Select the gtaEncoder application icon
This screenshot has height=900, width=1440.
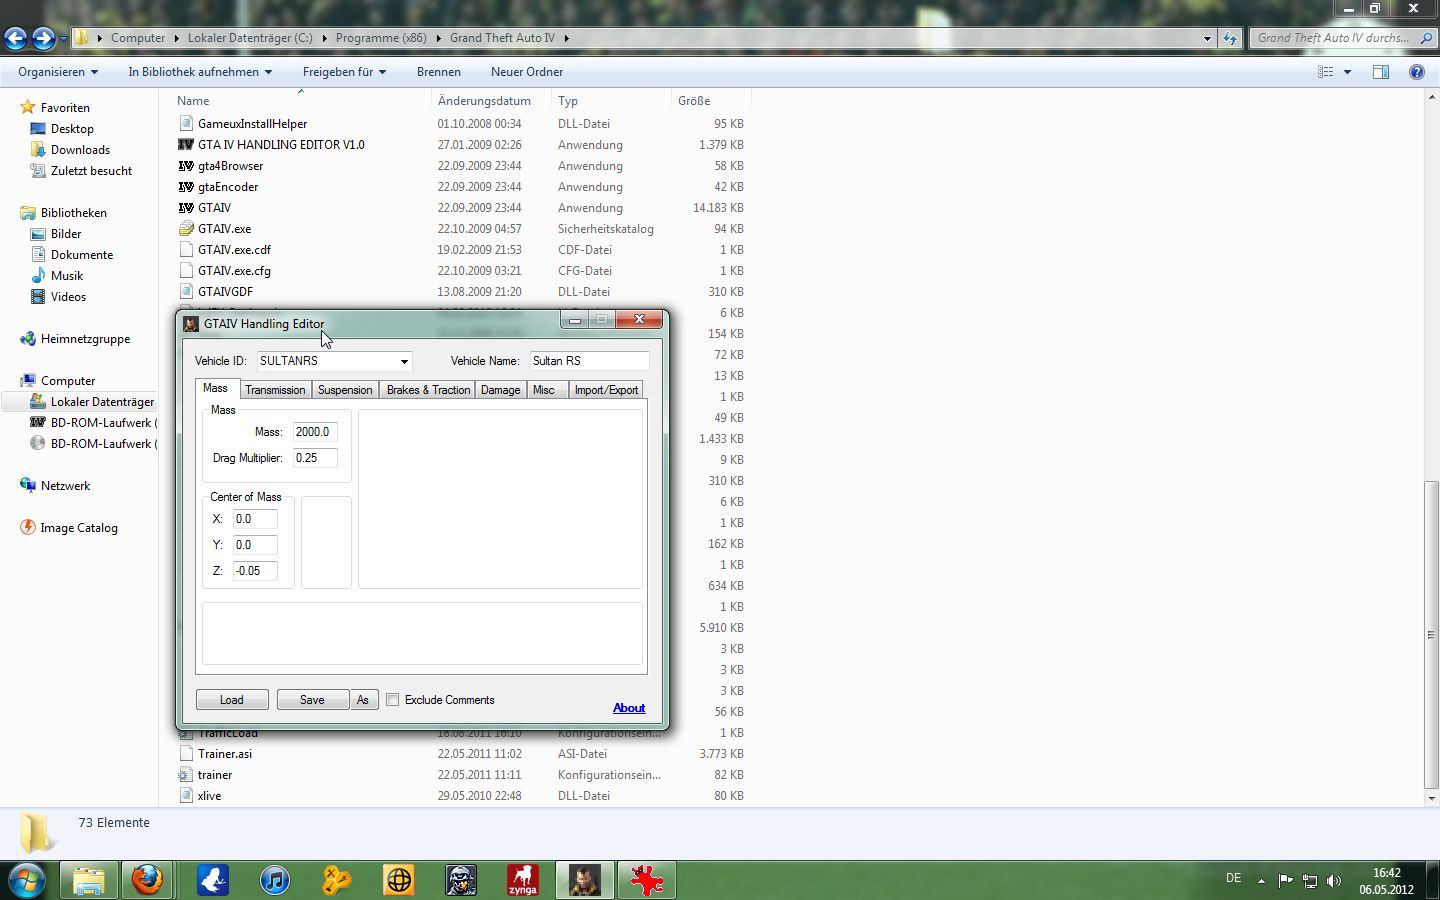coord(185,187)
